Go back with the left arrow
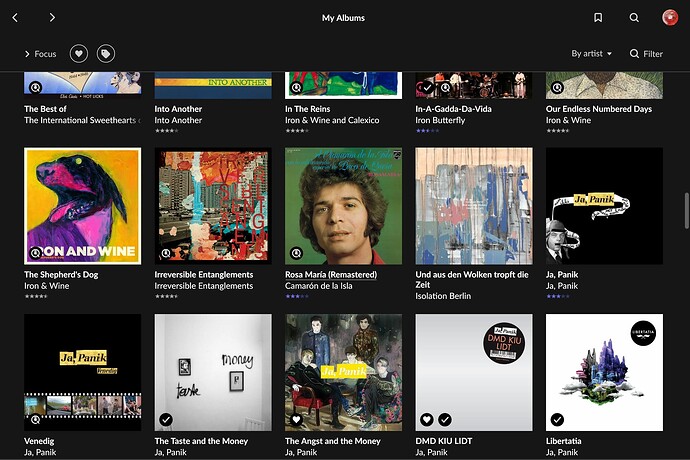 coord(15,18)
